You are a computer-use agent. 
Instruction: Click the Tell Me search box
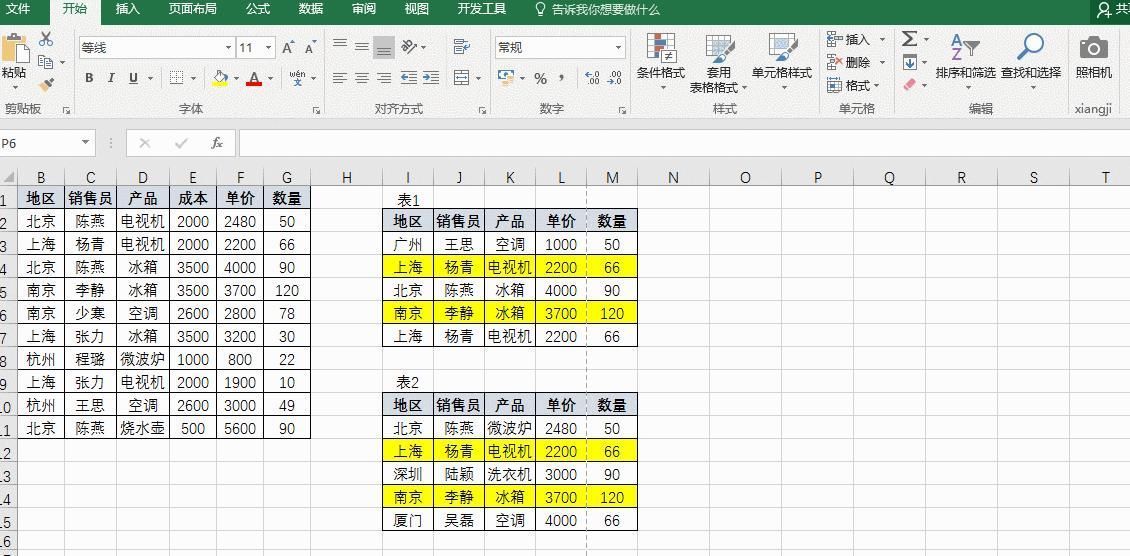[x=597, y=10]
